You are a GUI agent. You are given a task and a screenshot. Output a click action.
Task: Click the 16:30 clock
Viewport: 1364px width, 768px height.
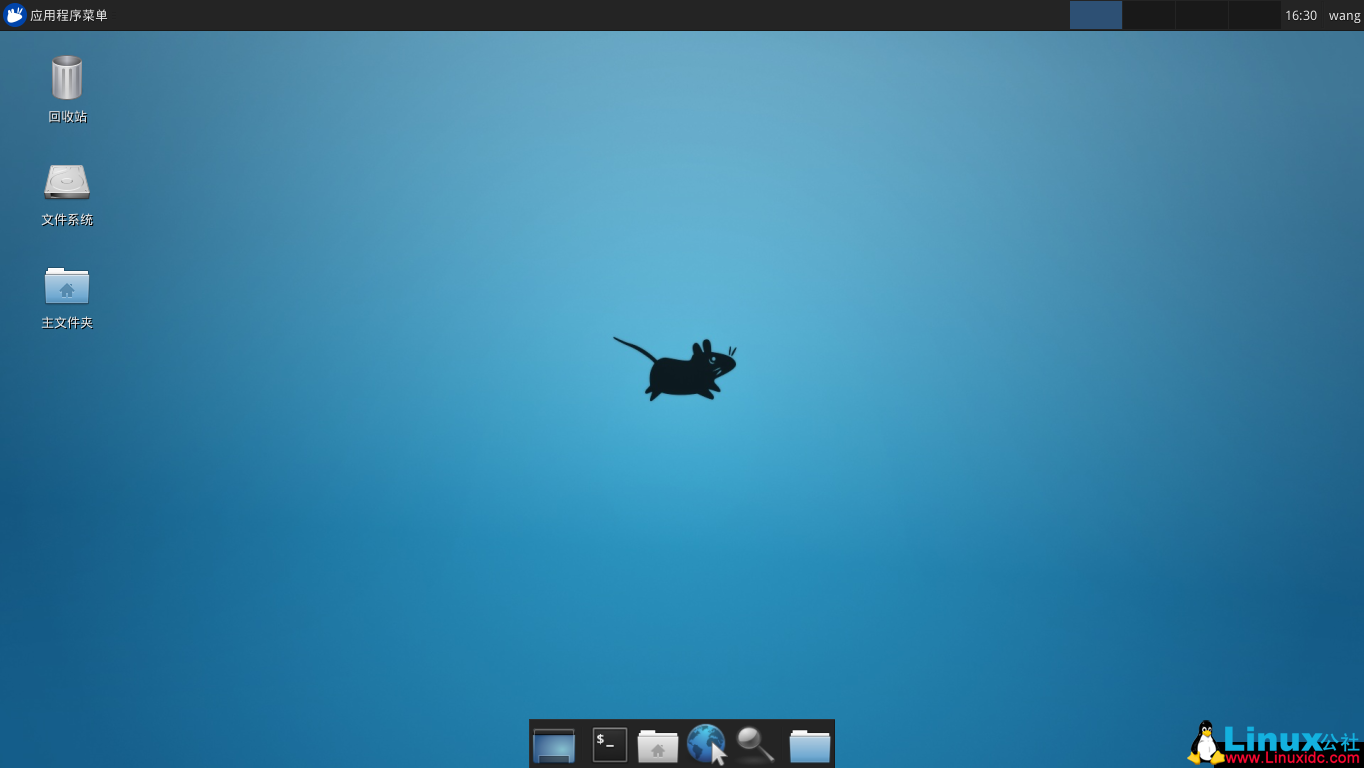(1301, 16)
